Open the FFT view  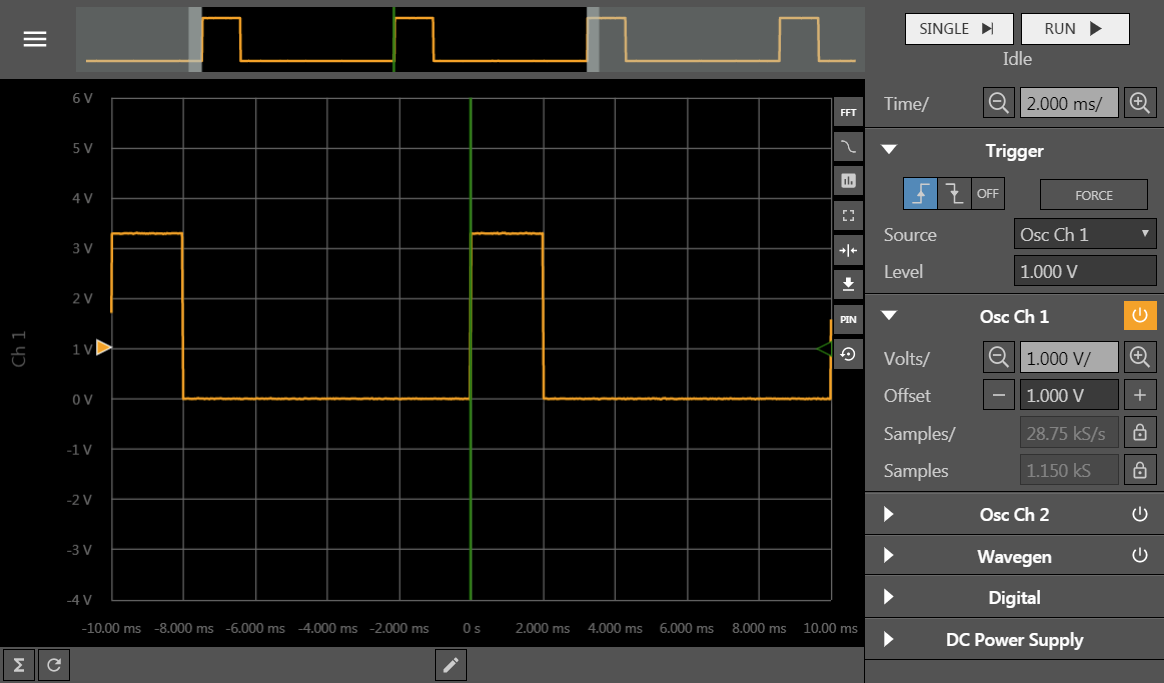click(849, 113)
